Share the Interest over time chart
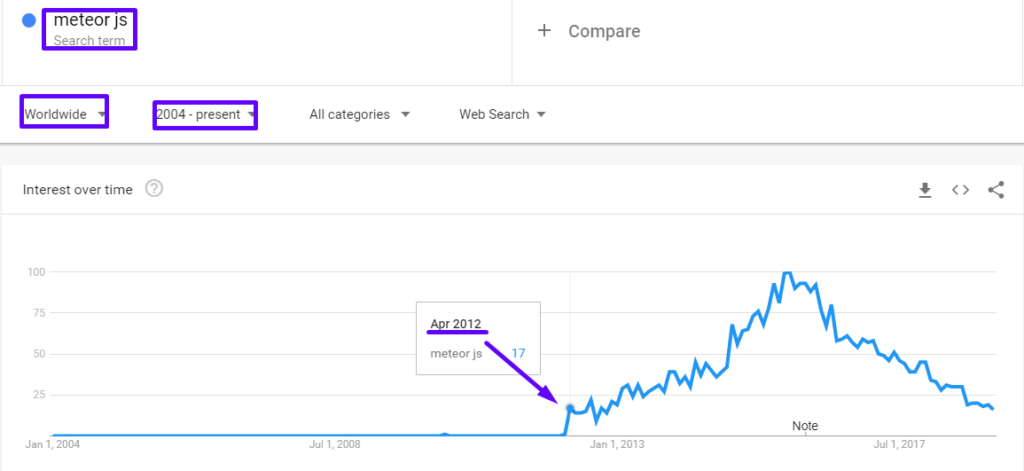Image resolution: width=1024 pixels, height=471 pixels. (995, 190)
